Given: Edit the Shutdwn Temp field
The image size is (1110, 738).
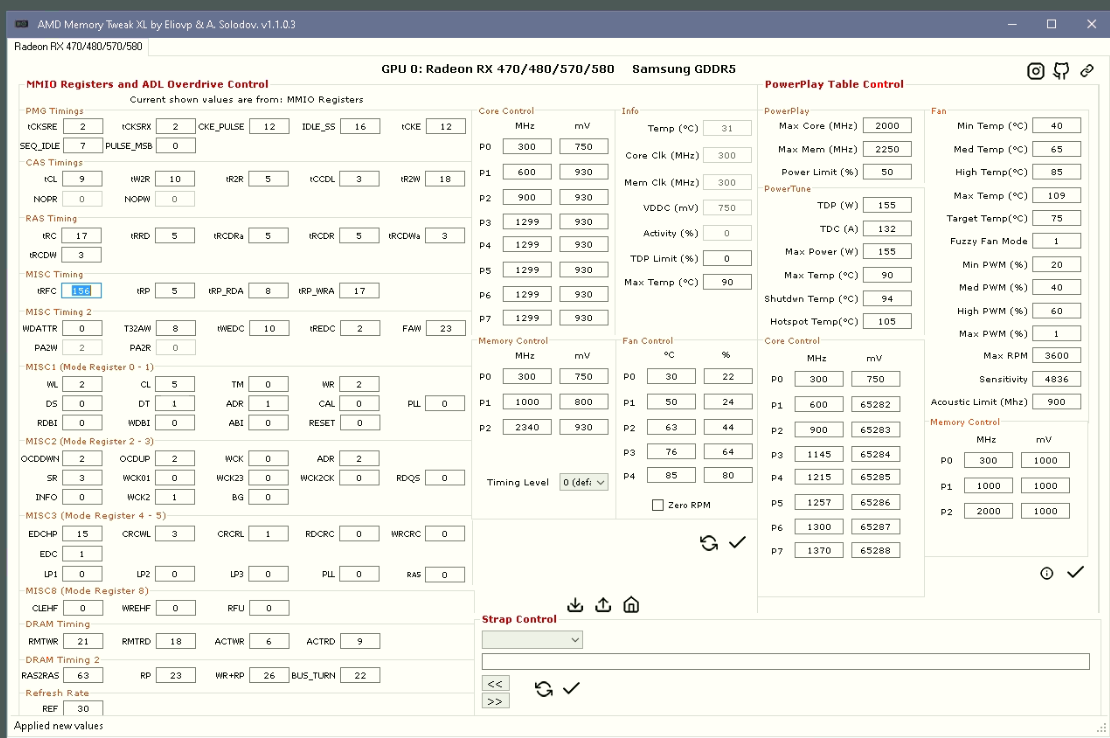Looking at the screenshot, I should click(x=887, y=299).
